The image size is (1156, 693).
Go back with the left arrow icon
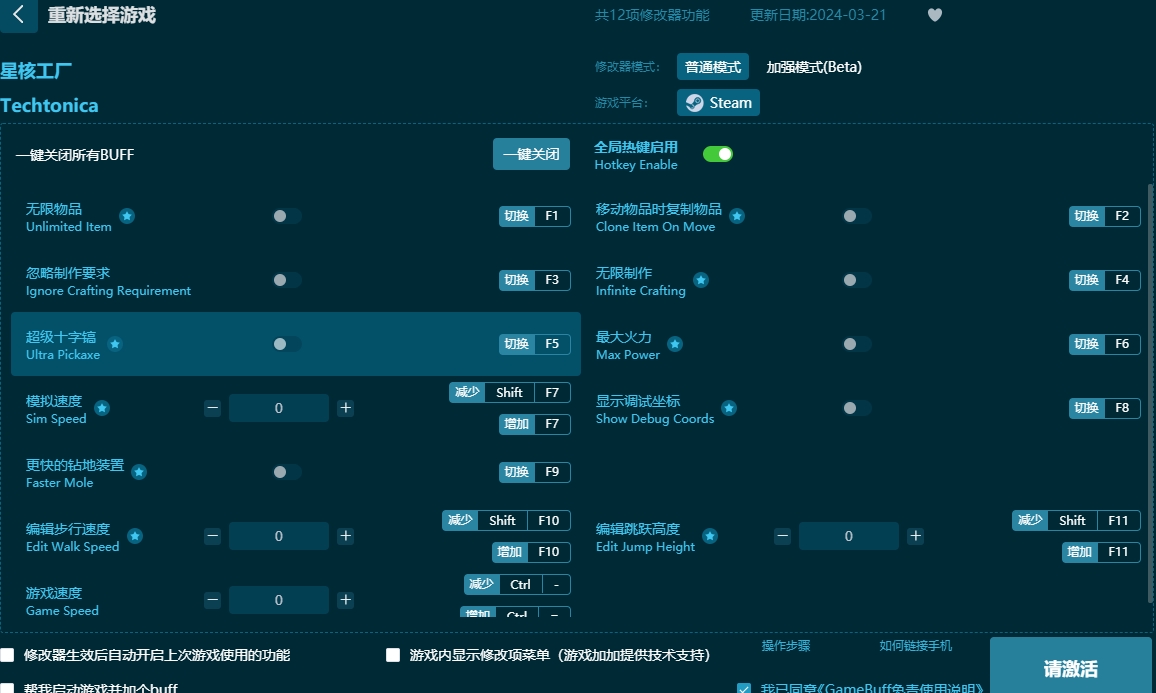click(x=18, y=15)
